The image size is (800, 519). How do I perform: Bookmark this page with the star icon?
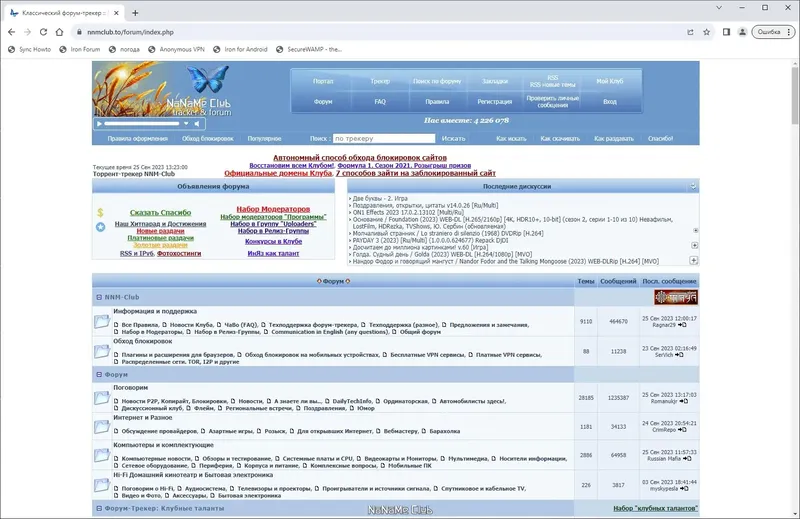pos(707,32)
